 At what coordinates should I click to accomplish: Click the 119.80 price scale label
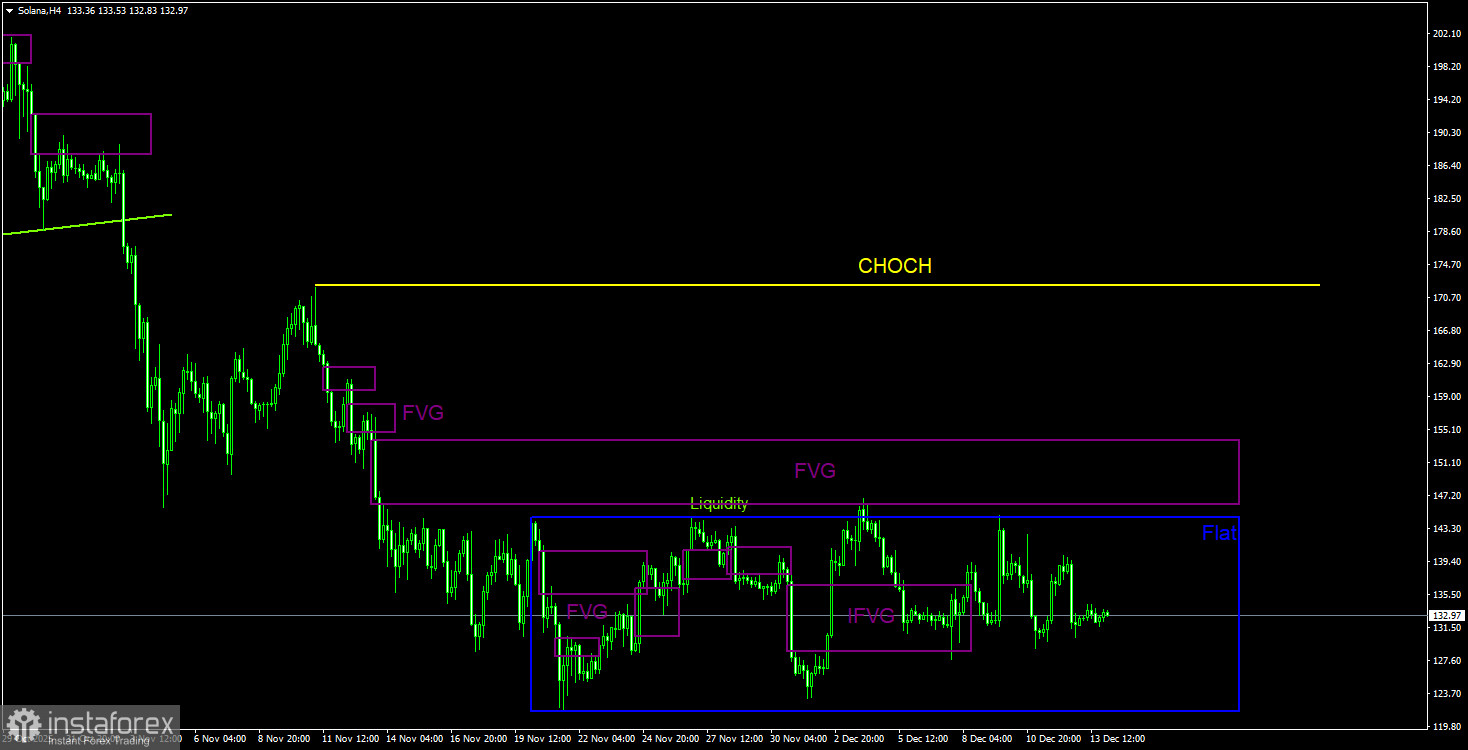(x=1445, y=727)
